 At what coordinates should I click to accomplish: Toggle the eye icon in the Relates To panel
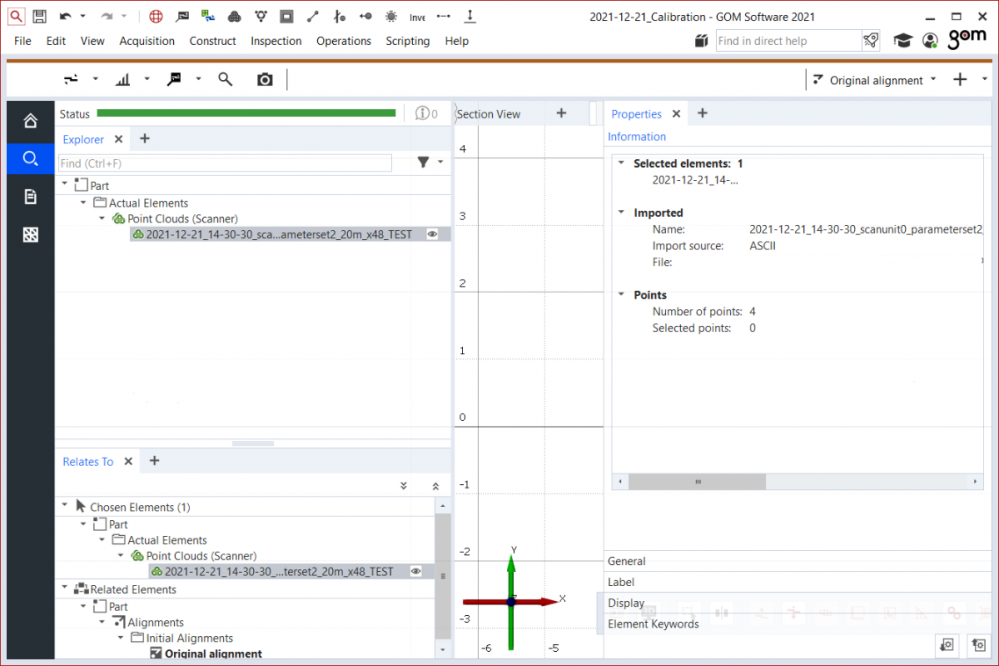(x=415, y=571)
